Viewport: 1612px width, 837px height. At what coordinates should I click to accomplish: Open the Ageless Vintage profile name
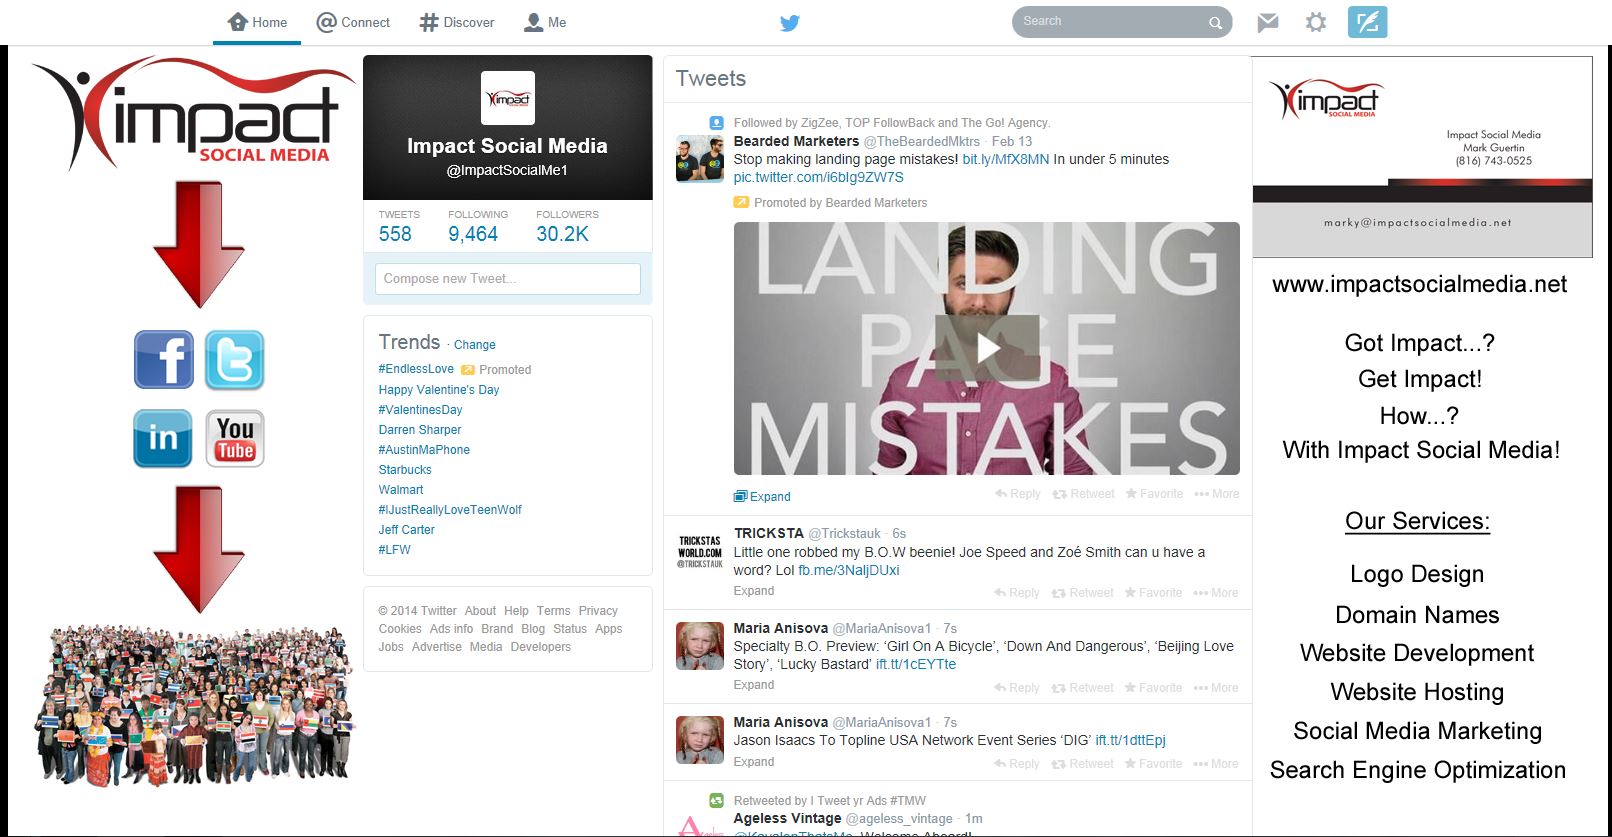coord(787,818)
